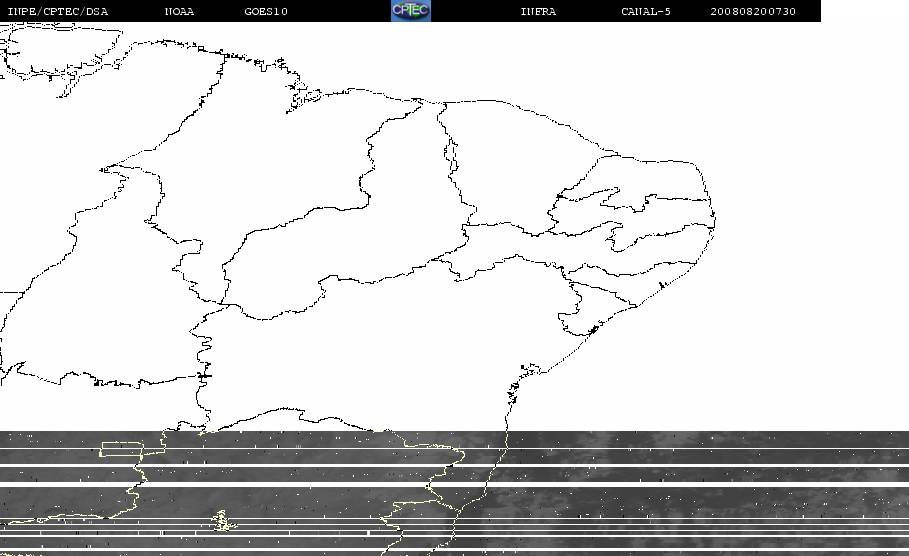This screenshot has height=556, width=909.
Task: Select the INPE/CPTEC/DSA header label
Action: 58,12
